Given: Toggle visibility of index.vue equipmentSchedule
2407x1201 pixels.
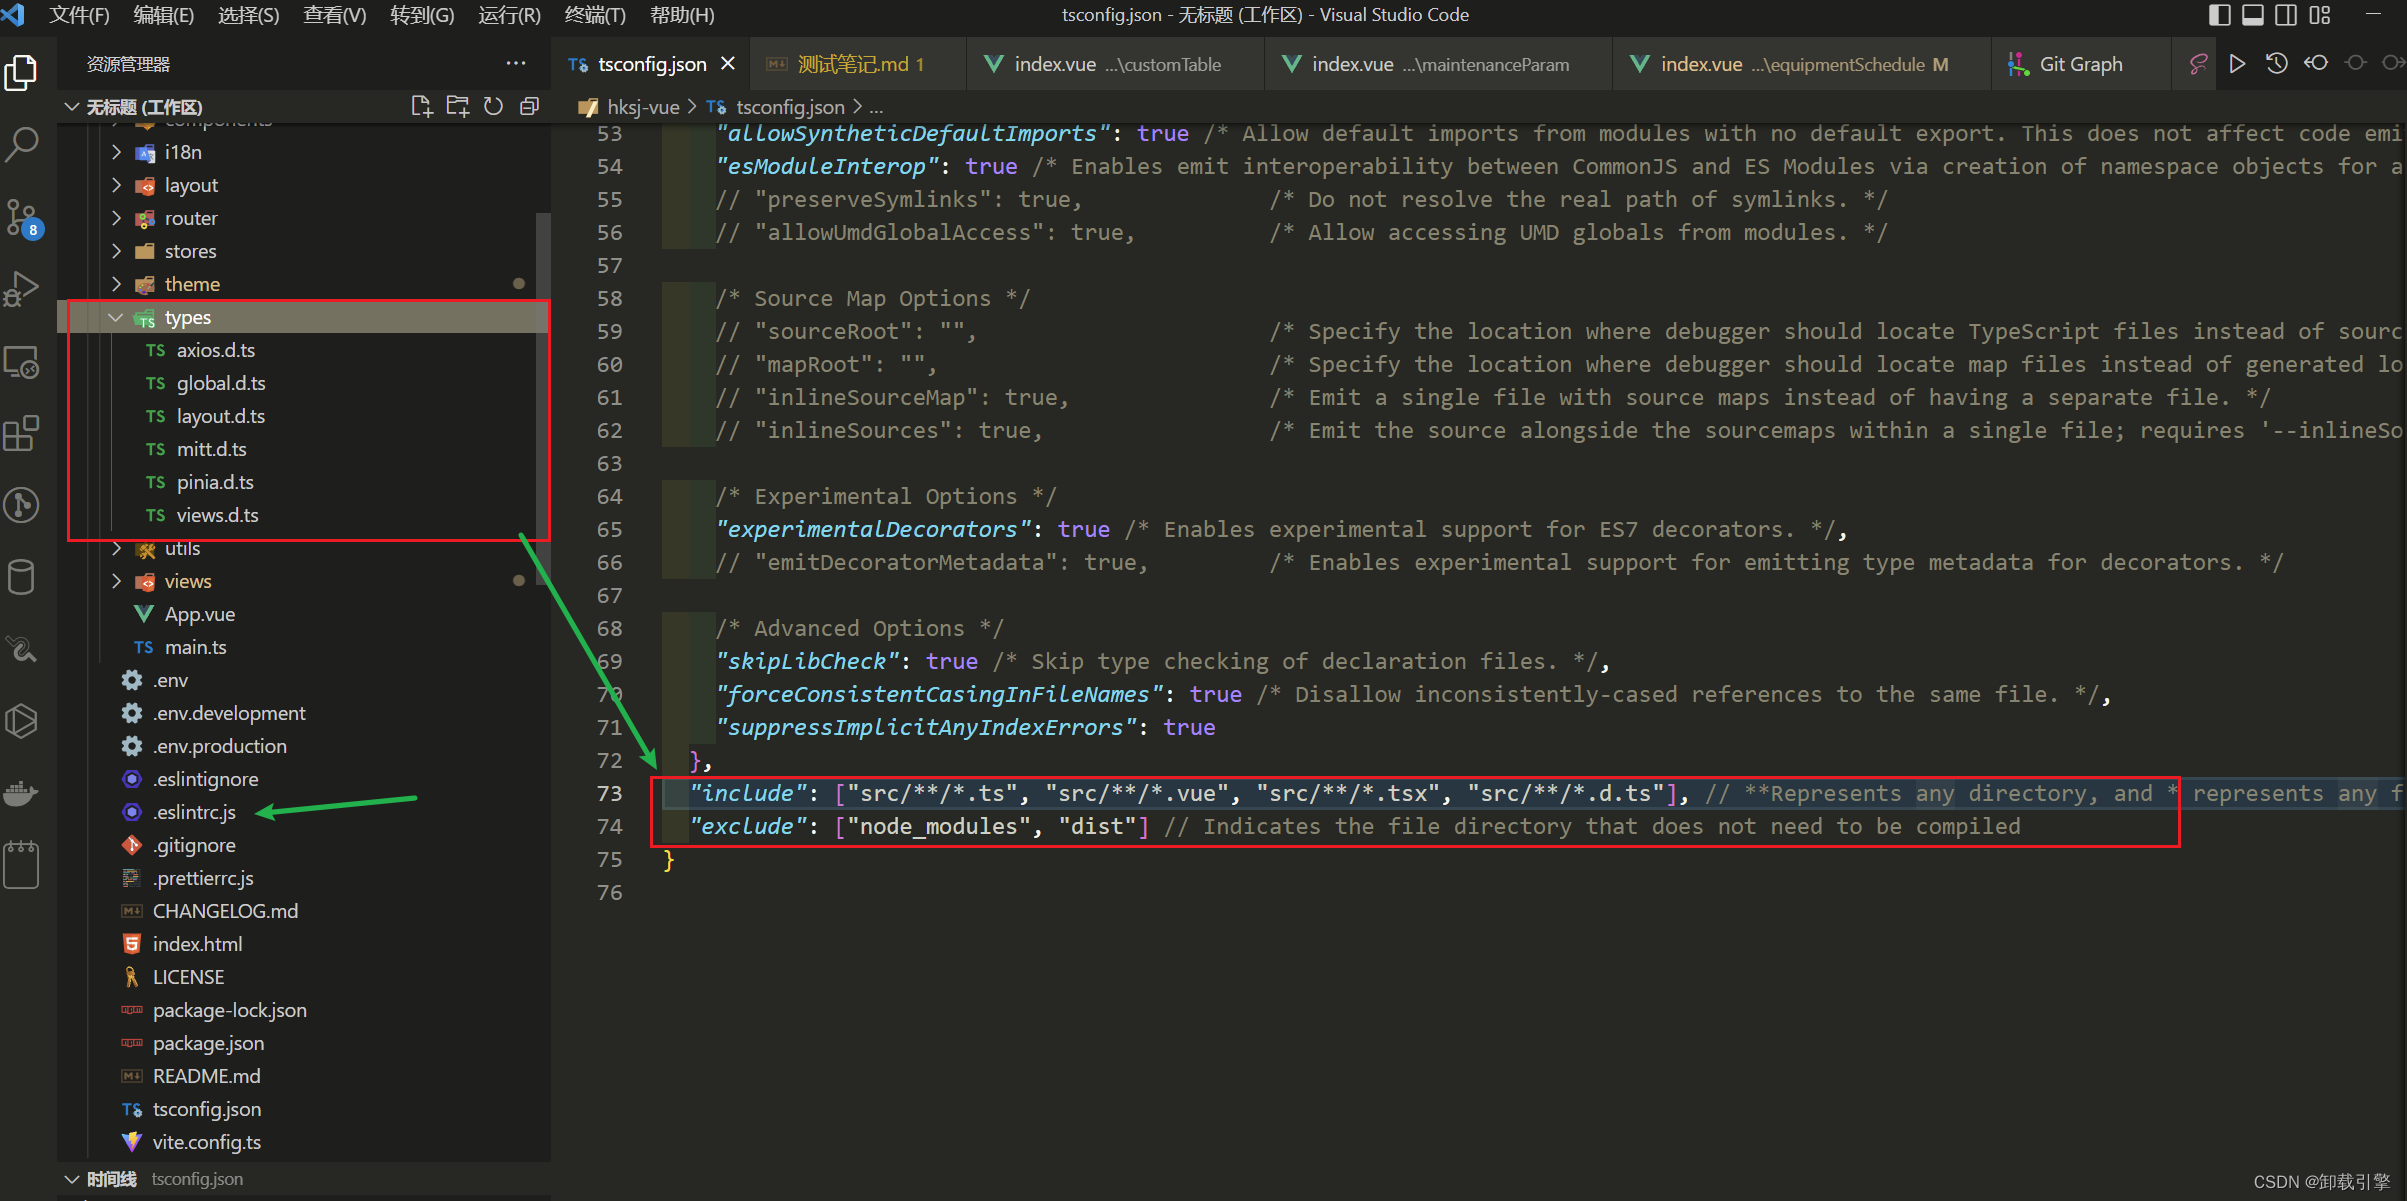Looking at the screenshot, I should click(x=1804, y=63).
